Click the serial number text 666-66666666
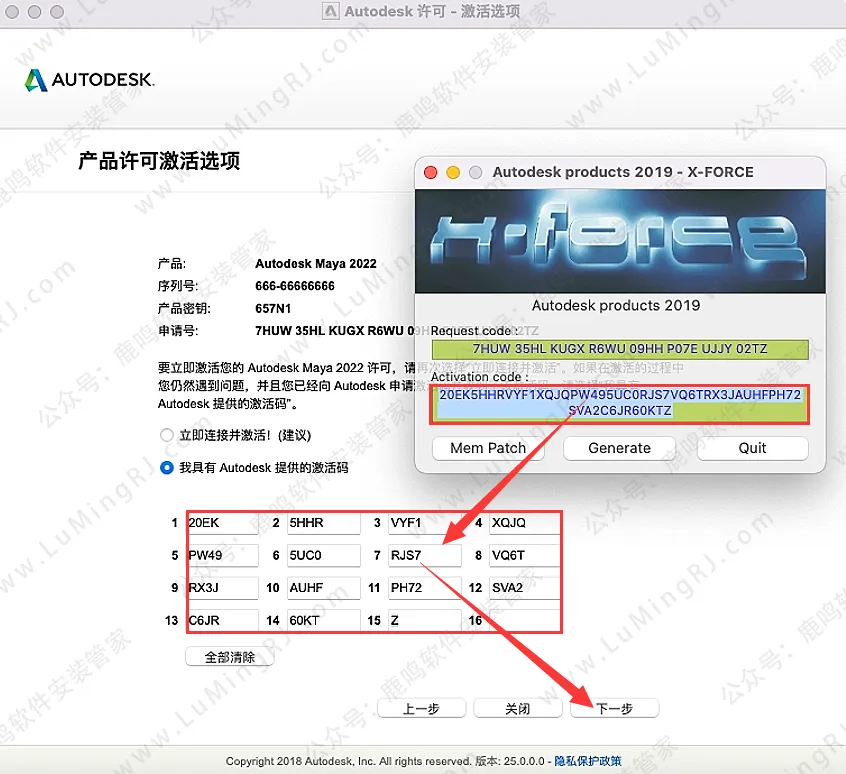This screenshot has height=774, width=846. coord(295,286)
